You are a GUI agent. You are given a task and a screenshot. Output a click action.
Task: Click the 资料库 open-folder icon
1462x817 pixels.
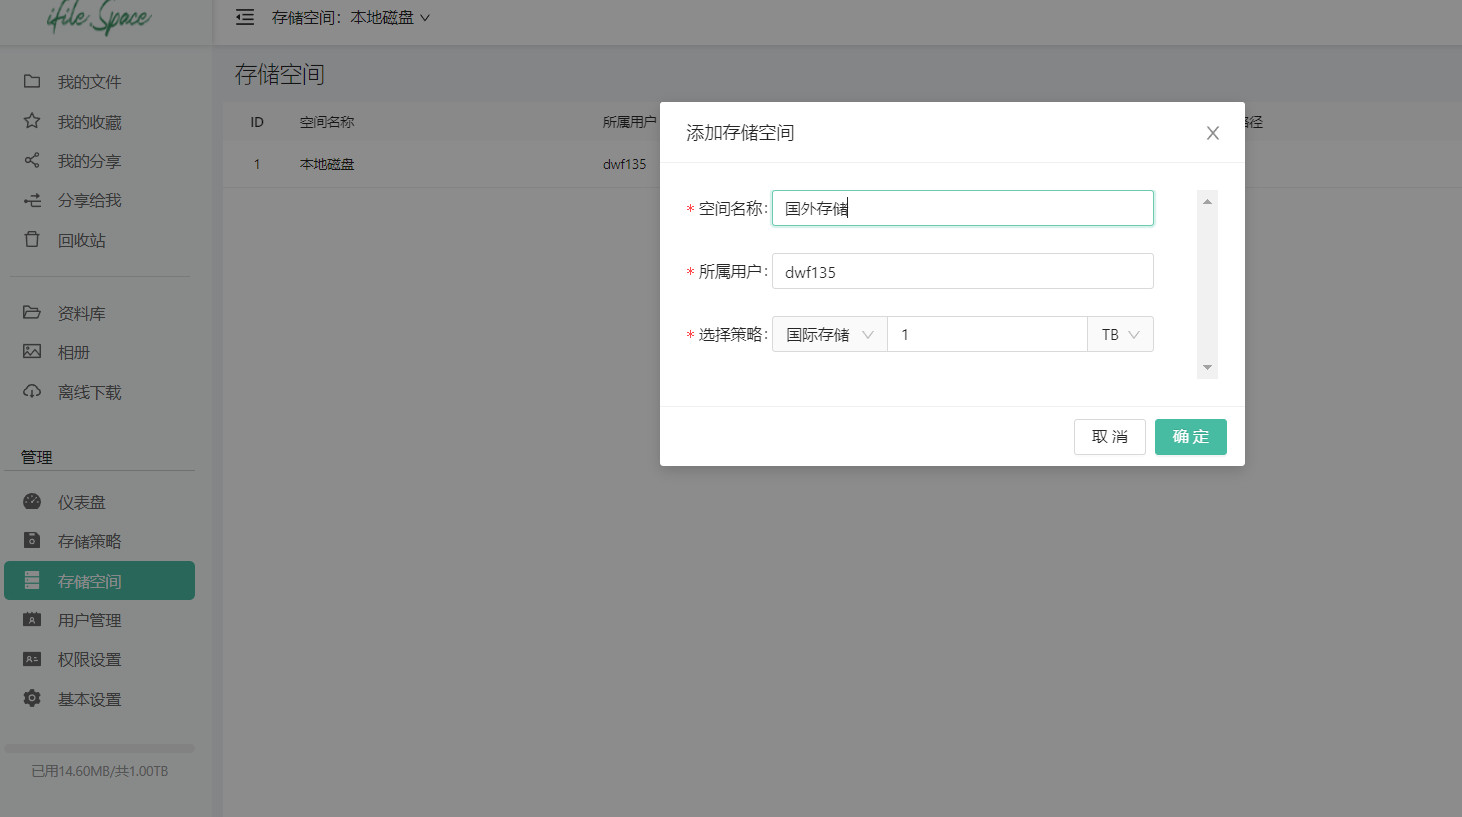click(x=32, y=313)
